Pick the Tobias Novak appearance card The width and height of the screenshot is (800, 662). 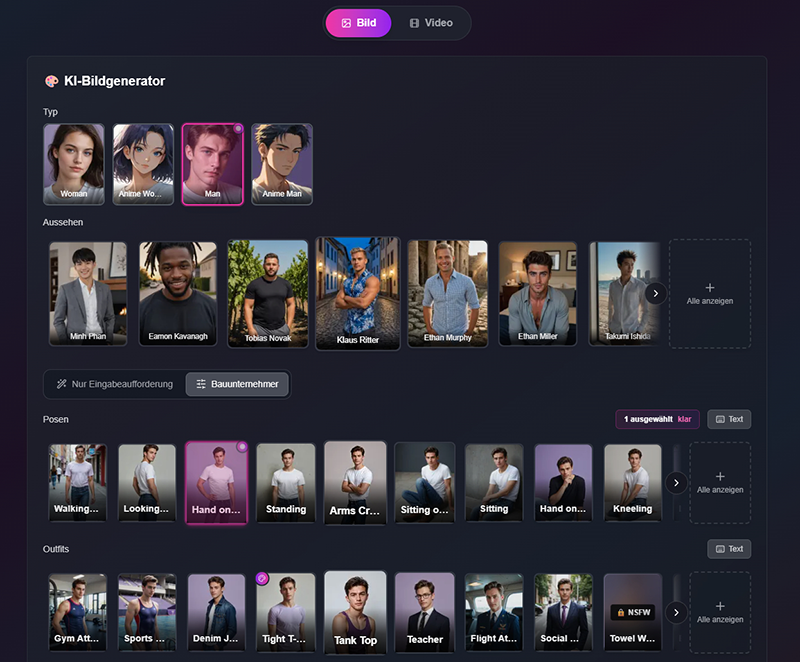click(x=268, y=294)
